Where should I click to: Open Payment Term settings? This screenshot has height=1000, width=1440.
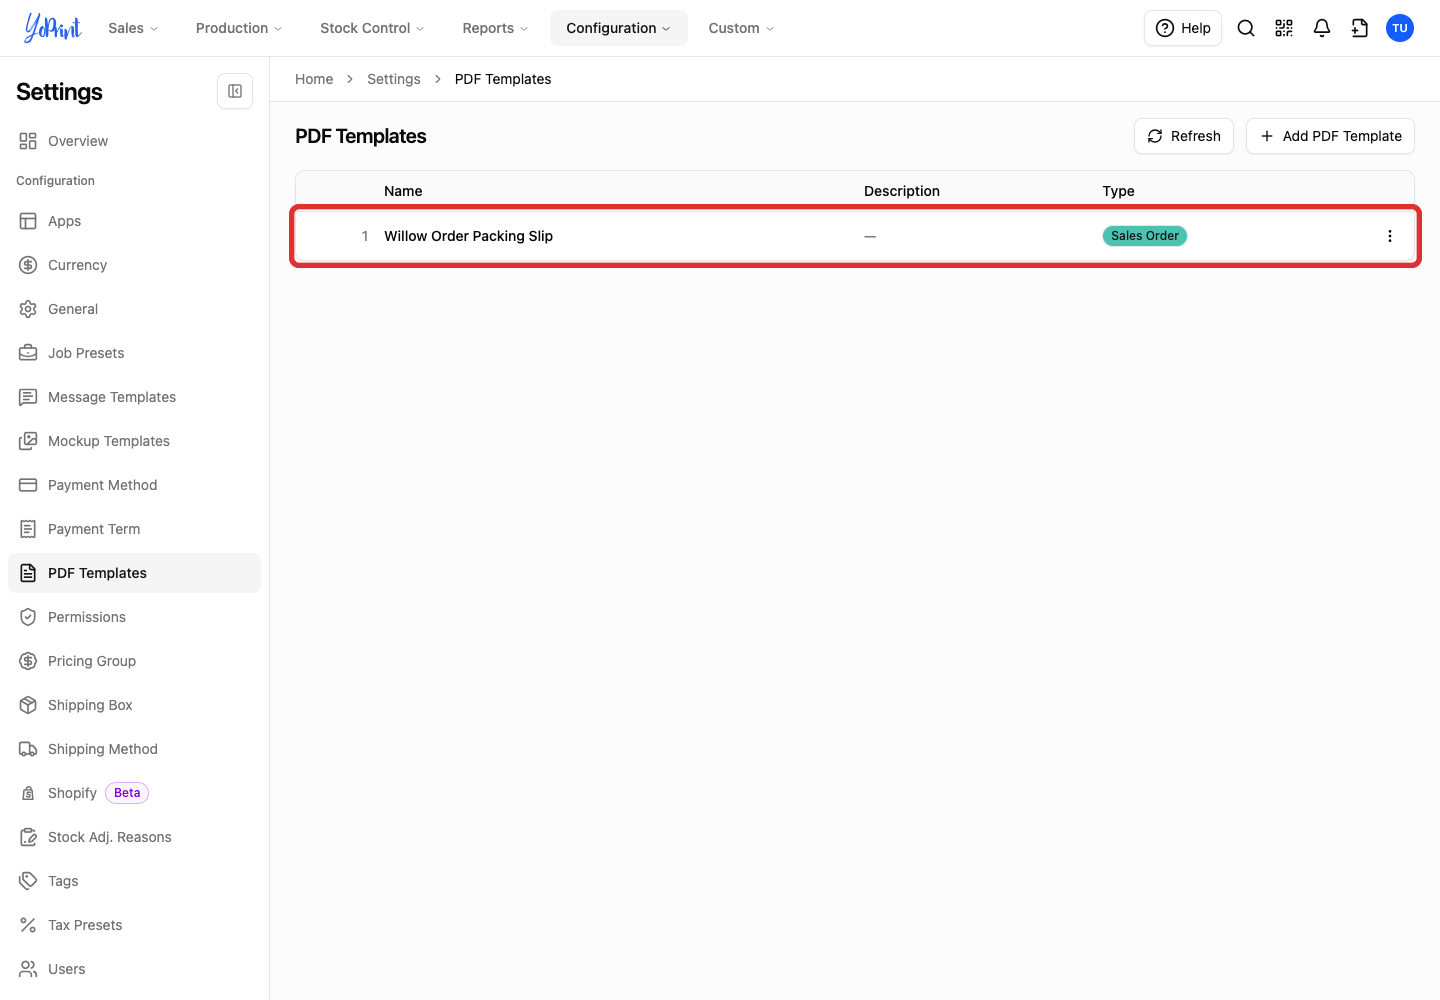[x=134, y=529]
